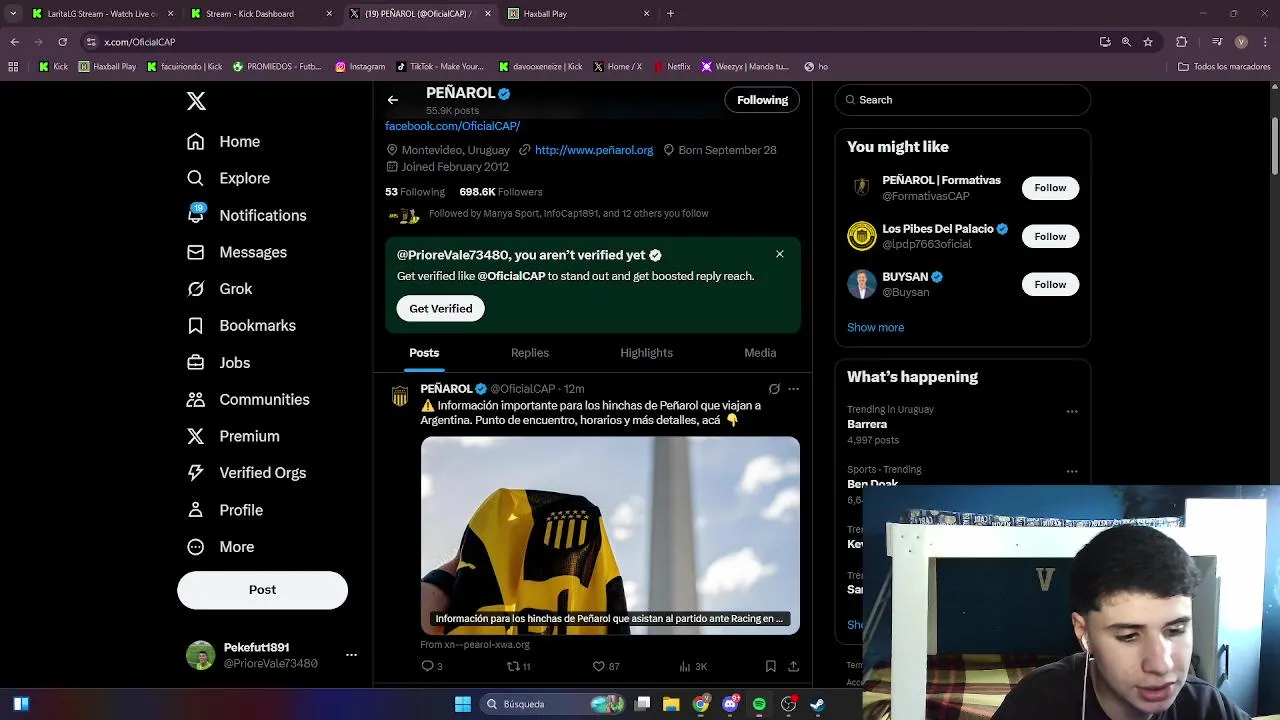Open the Netflix bookmark
This screenshot has width=1280, height=720.
click(672, 67)
